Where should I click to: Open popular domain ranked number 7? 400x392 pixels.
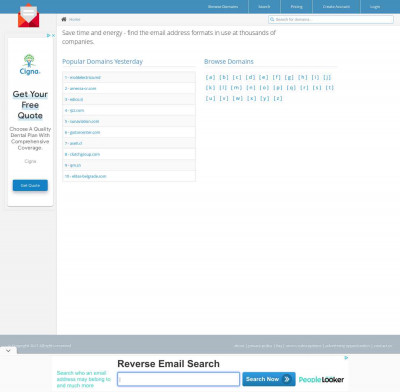73,143
